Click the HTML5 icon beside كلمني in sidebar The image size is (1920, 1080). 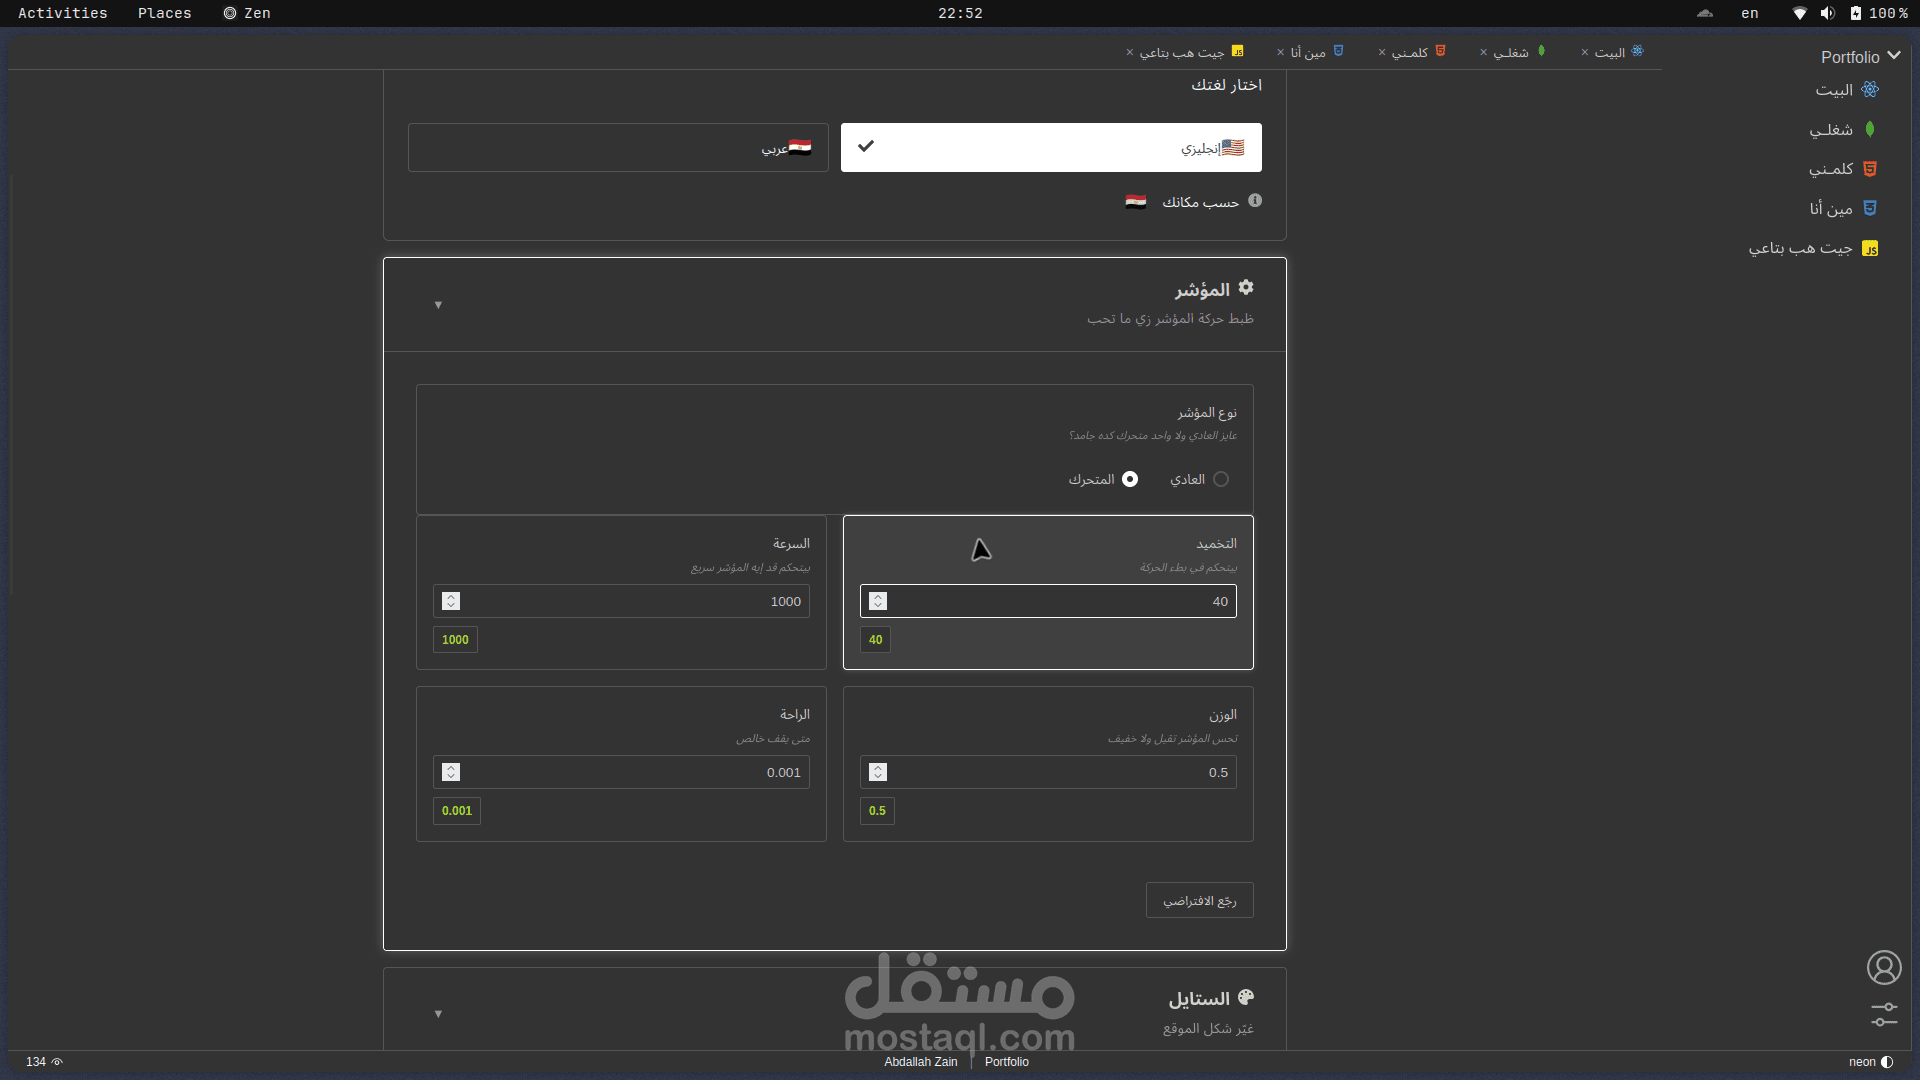pyautogui.click(x=1870, y=169)
